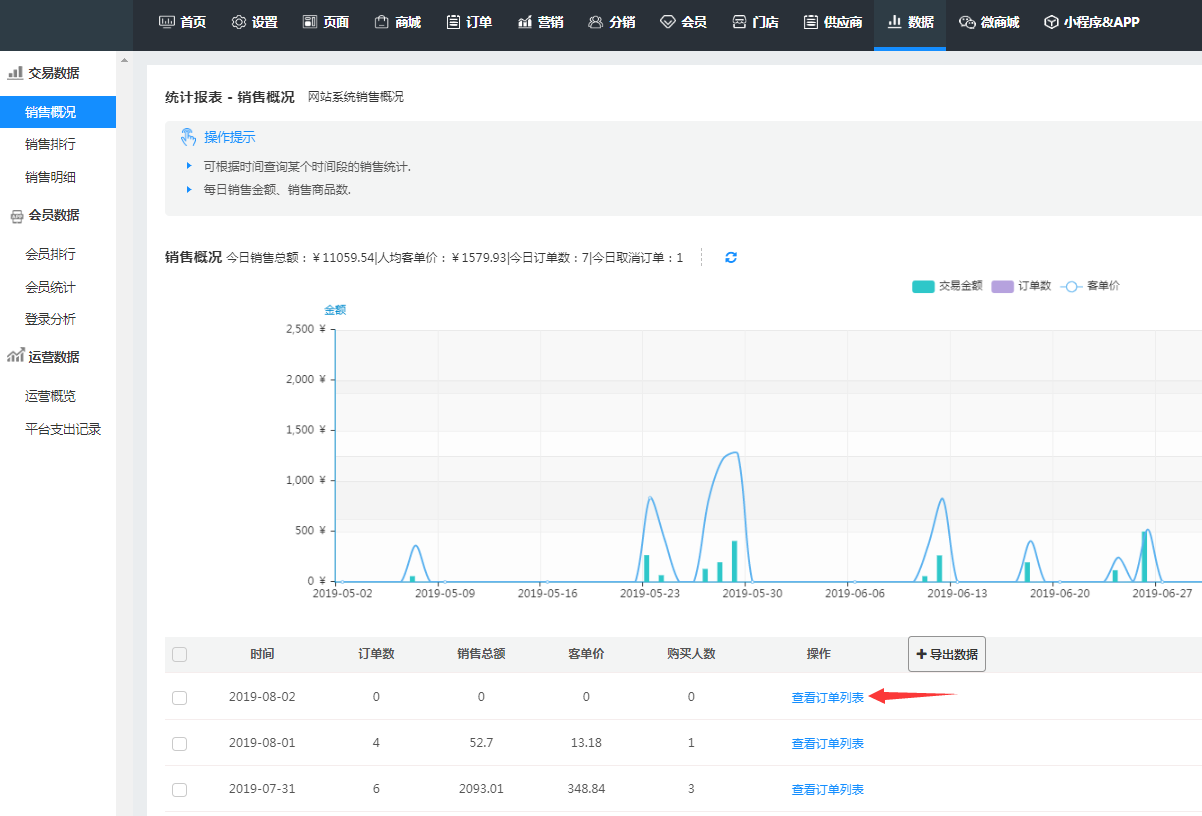Open 查看订单列表 for 2019-07-31

(827, 790)
